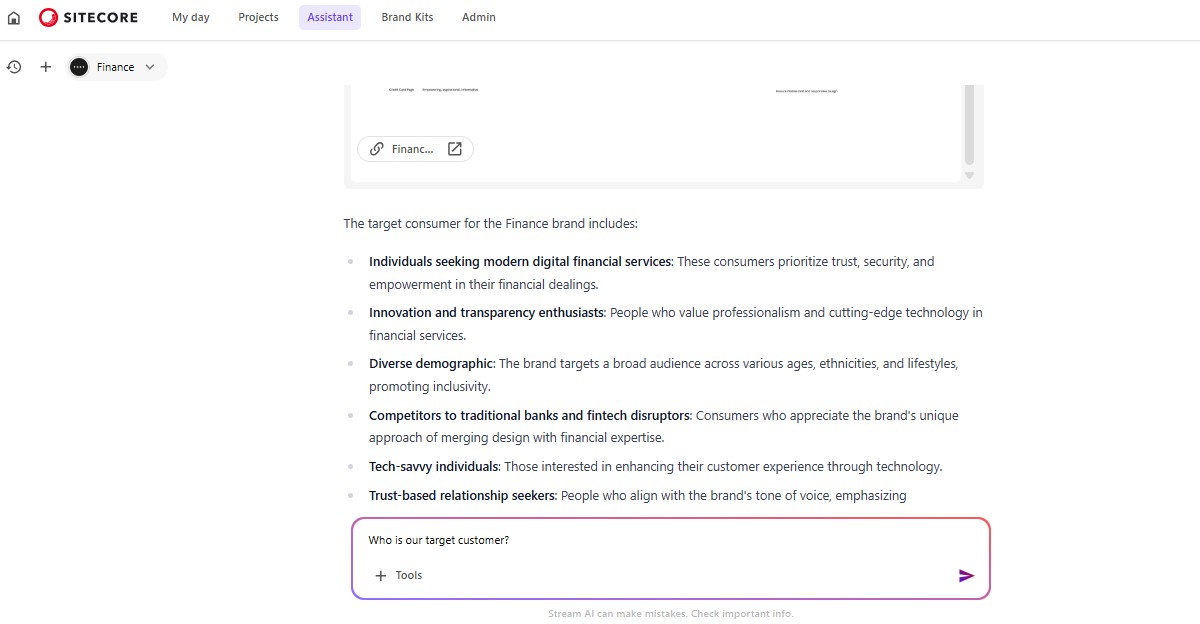
Task: Click the Sitecore logo
Action: tap(89, 17)
